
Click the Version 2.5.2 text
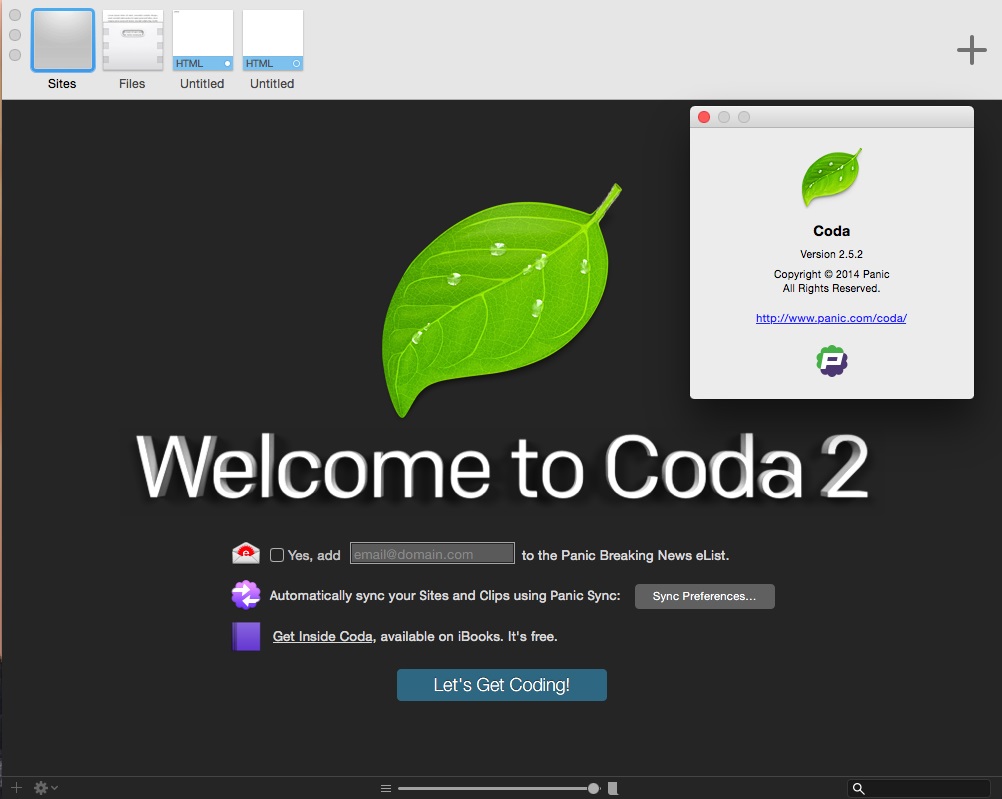pos(831,254)
